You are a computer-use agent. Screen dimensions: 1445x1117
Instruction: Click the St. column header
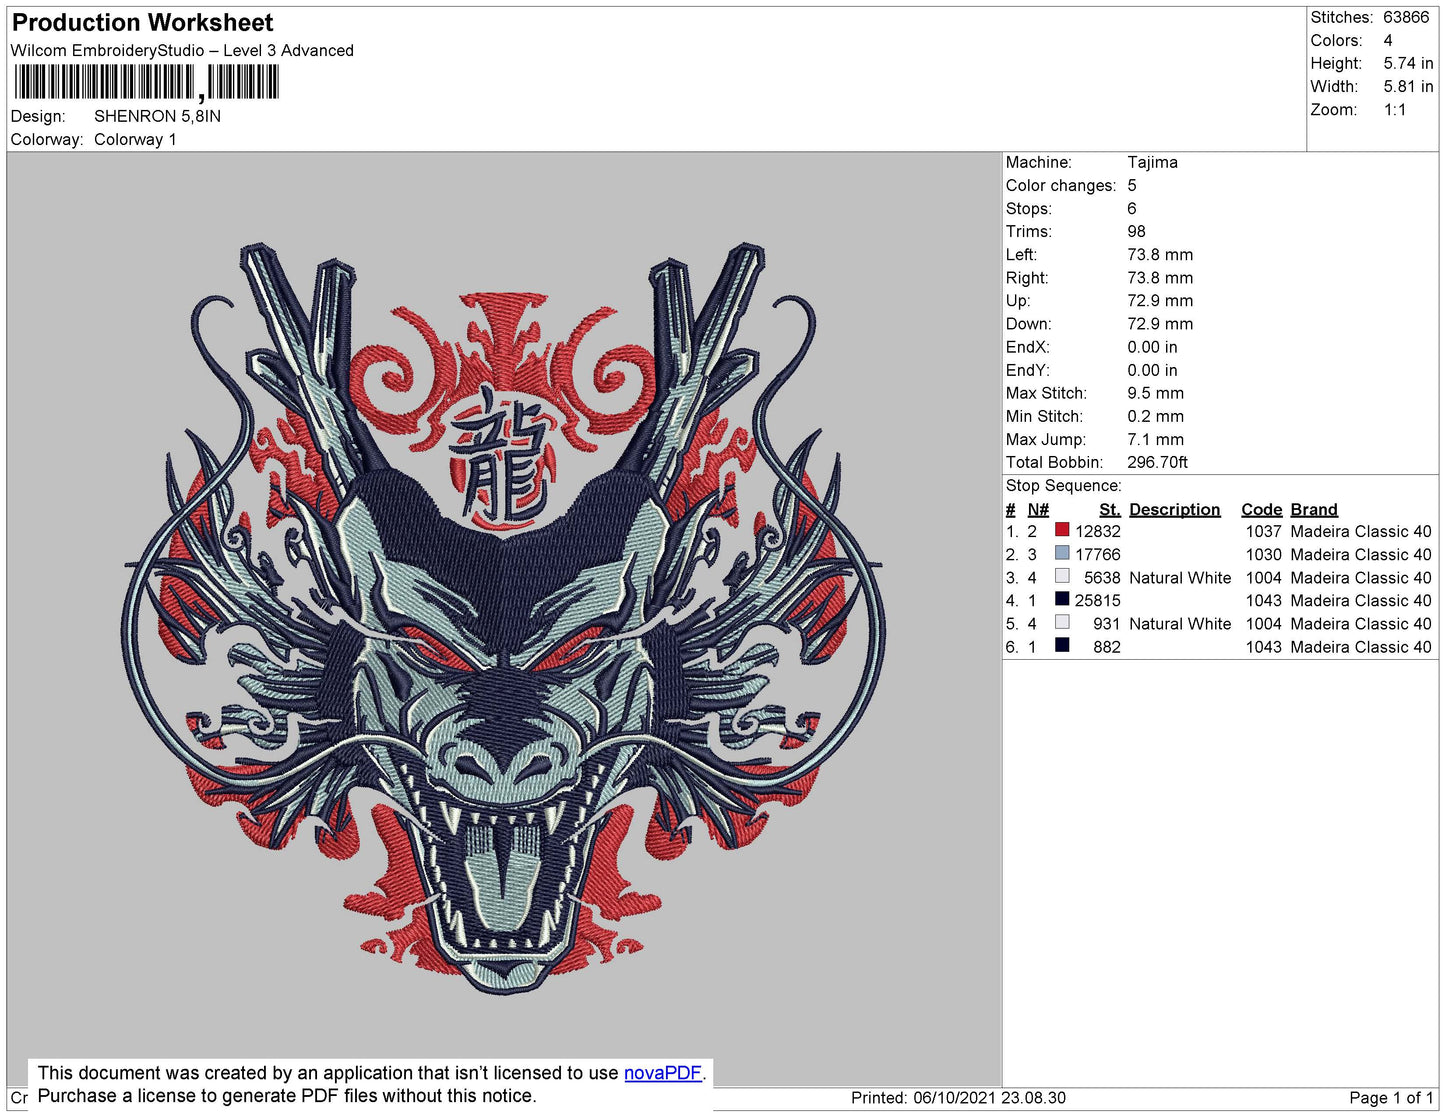(x=1109, y=509)
